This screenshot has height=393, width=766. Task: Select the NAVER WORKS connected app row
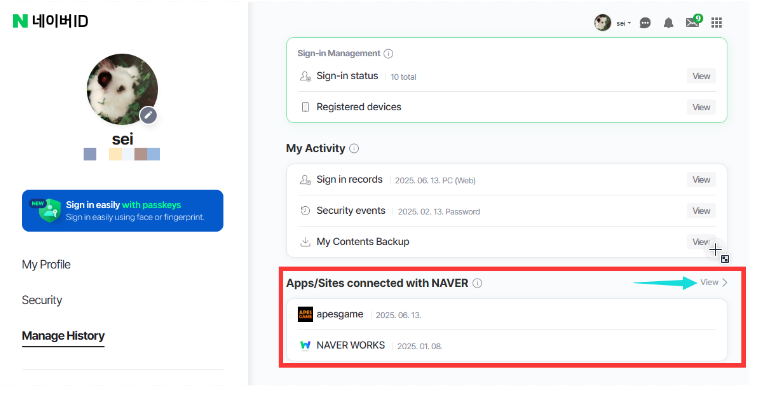507,345
